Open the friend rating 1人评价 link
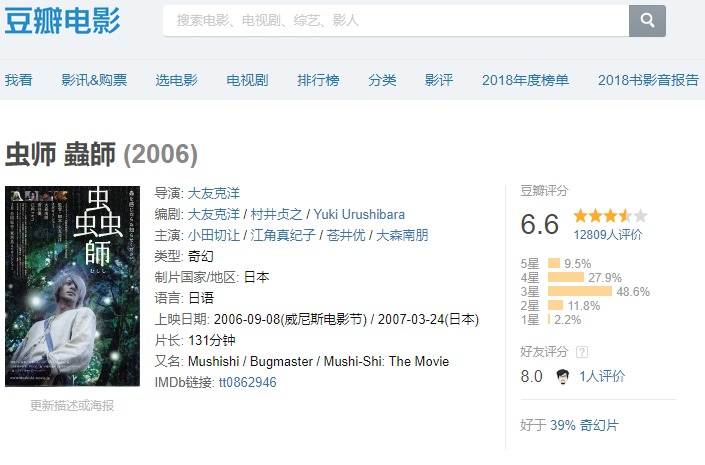705x465 pixels. tap(602, 376)
